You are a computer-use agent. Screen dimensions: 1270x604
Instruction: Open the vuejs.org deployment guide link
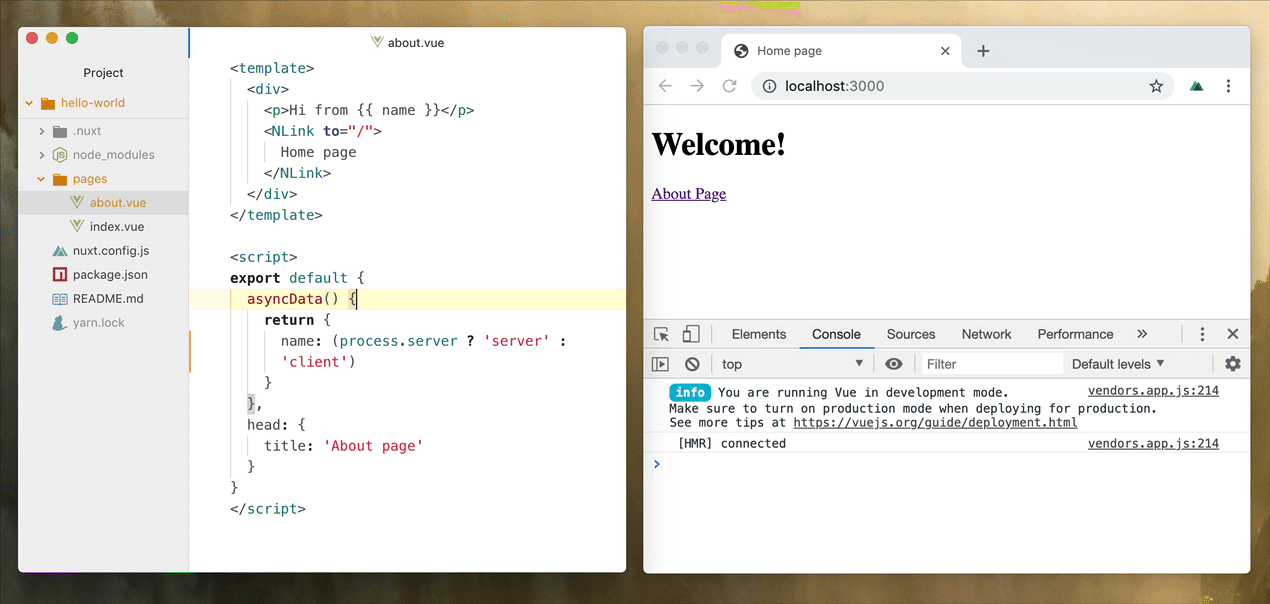coord(934,423)
